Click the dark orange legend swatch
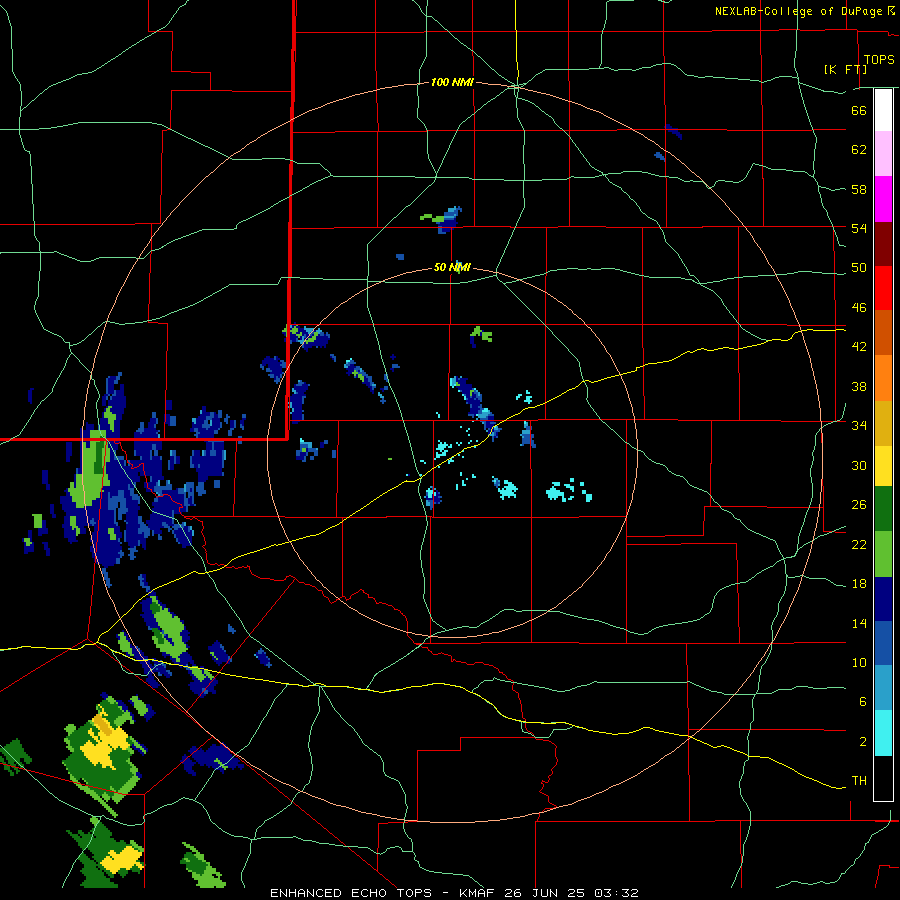The width and height of the screenshot is (900, 900). click(883, 333)
